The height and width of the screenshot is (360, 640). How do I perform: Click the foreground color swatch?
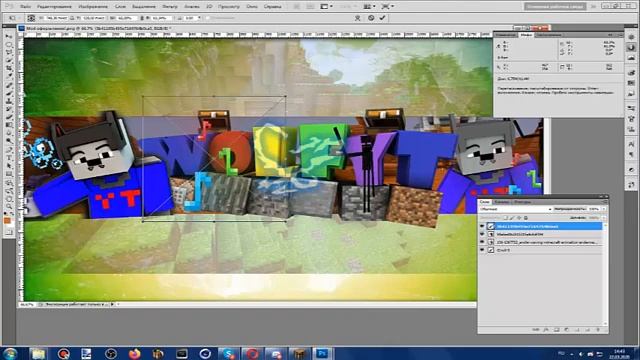tap(7, 221)
